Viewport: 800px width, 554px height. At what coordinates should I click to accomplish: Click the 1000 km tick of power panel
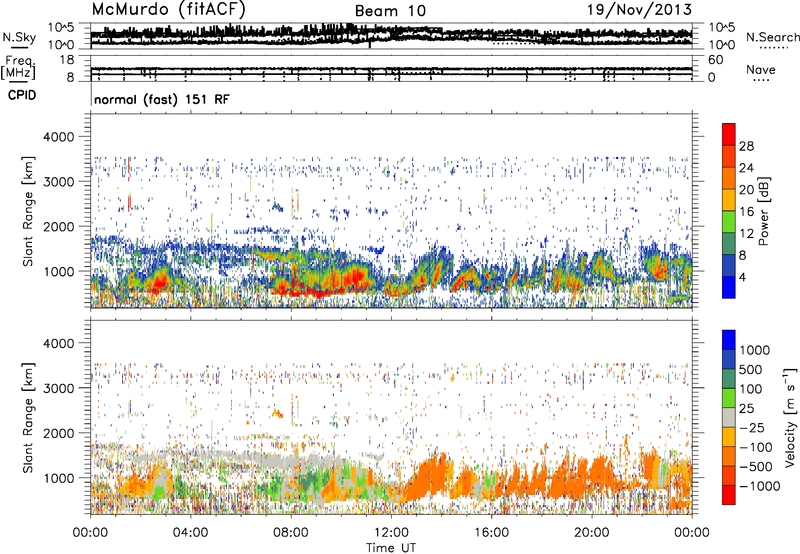click(59, 271)
